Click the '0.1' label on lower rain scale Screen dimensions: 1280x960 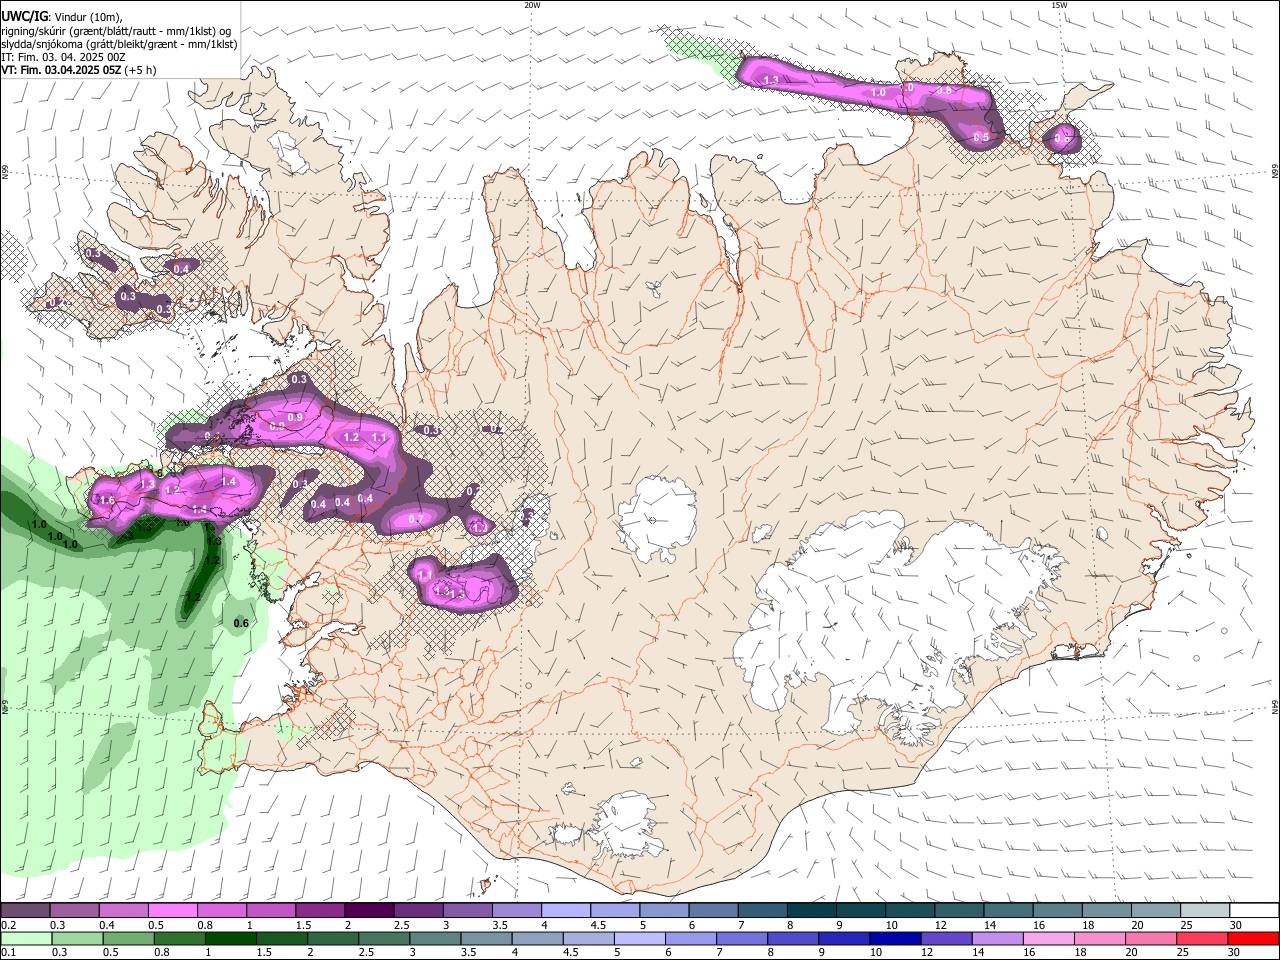pyautogui.click(x=8, y=952)
